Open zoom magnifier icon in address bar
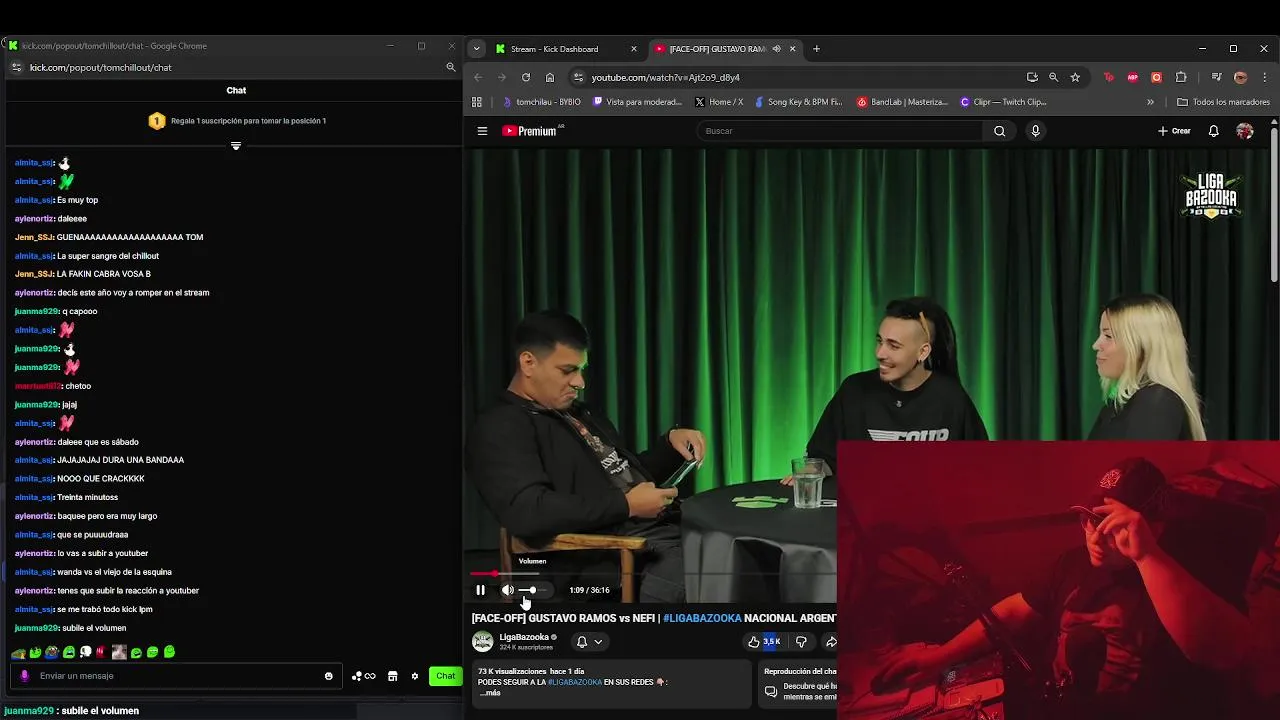1280x720 pixels. (1053, 77)
